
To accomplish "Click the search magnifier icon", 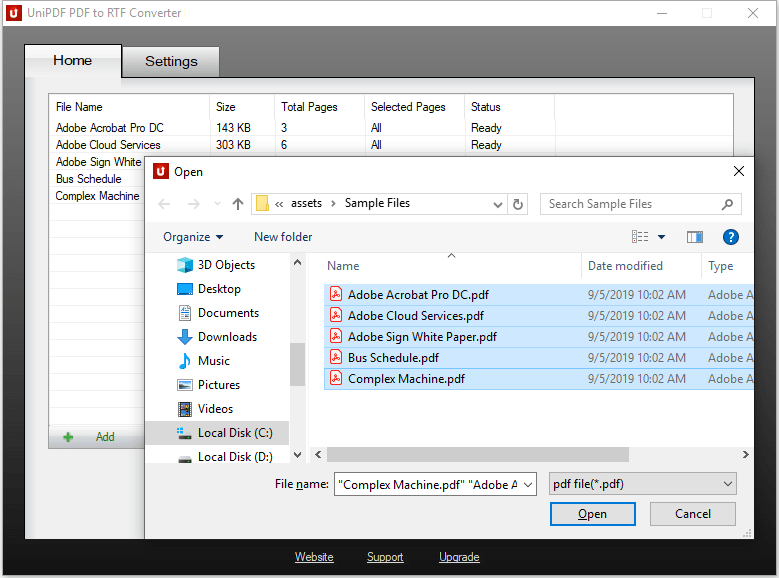I will click(x=727, y=204).
